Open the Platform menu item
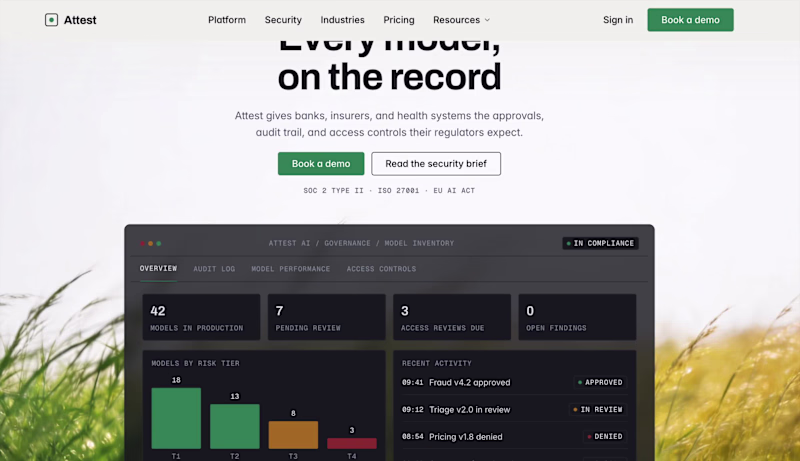Screen dimensions: 800x461 (227, 20)
